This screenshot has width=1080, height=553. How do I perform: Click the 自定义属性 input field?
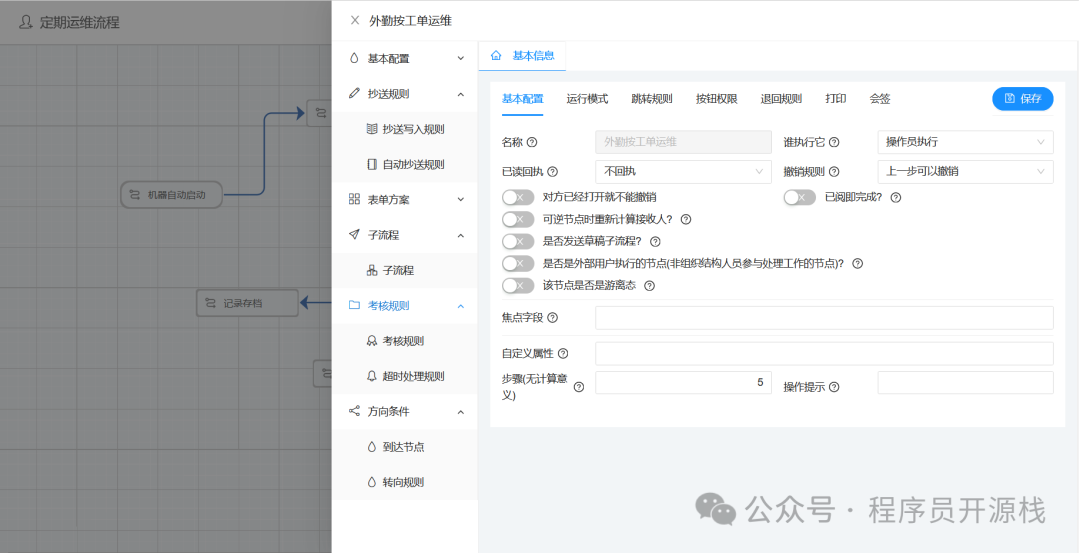pos(824,353)
